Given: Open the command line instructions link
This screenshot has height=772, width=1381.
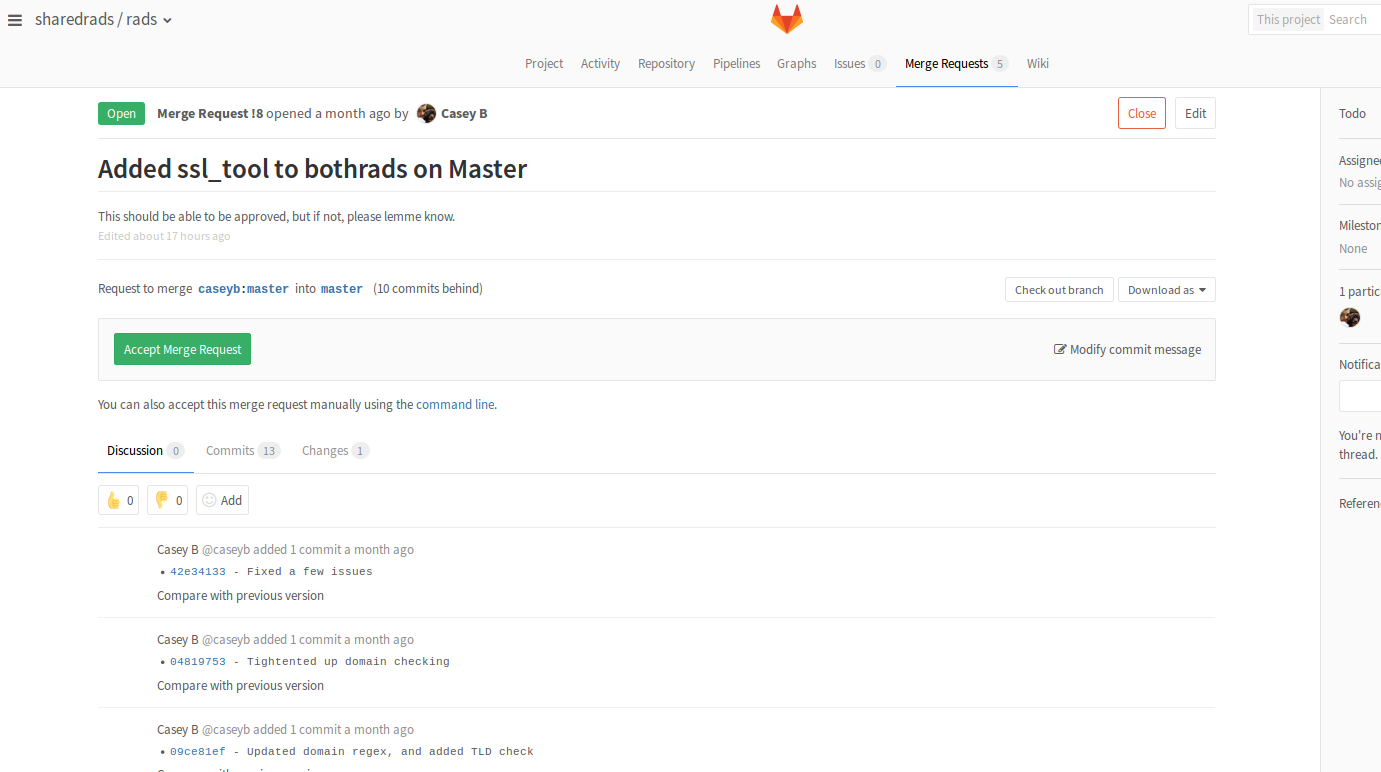Looking at the screenshot, I should pos(455,405).
